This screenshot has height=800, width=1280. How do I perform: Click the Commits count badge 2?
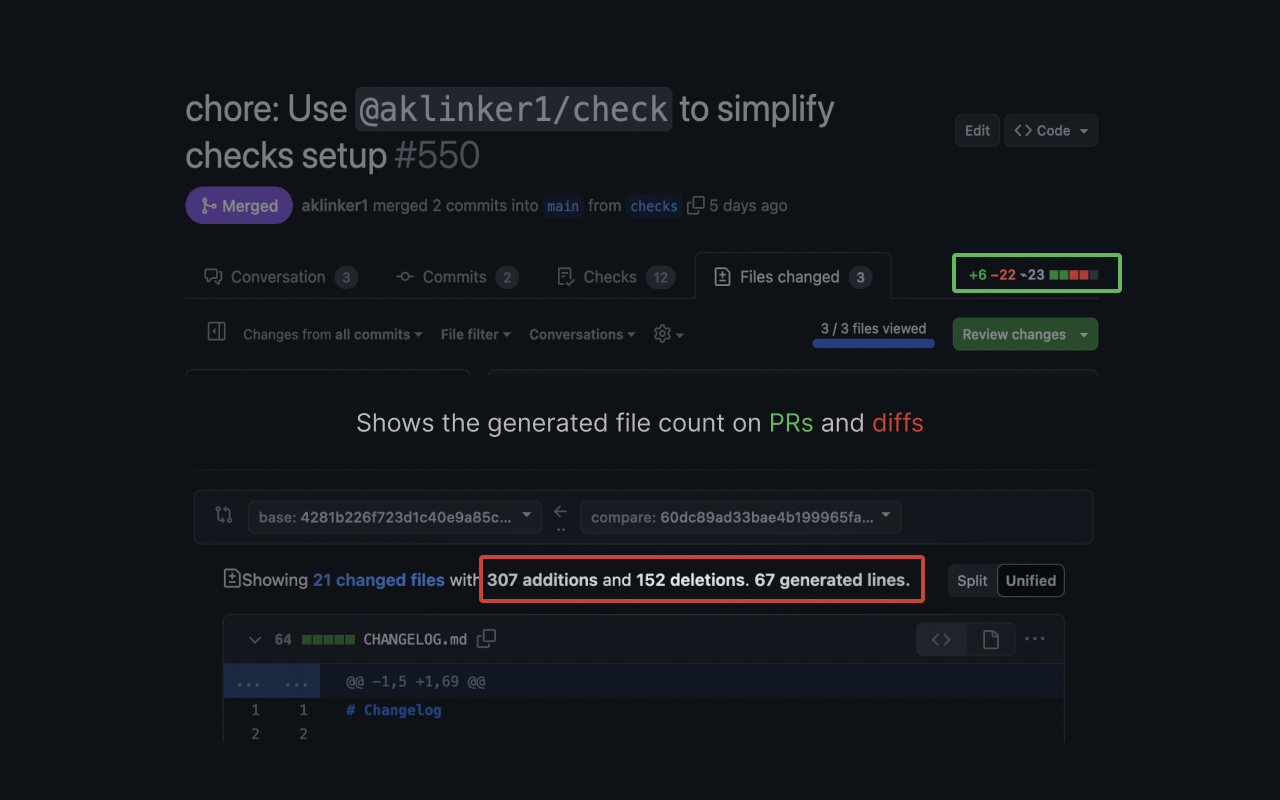click(507, 277)
